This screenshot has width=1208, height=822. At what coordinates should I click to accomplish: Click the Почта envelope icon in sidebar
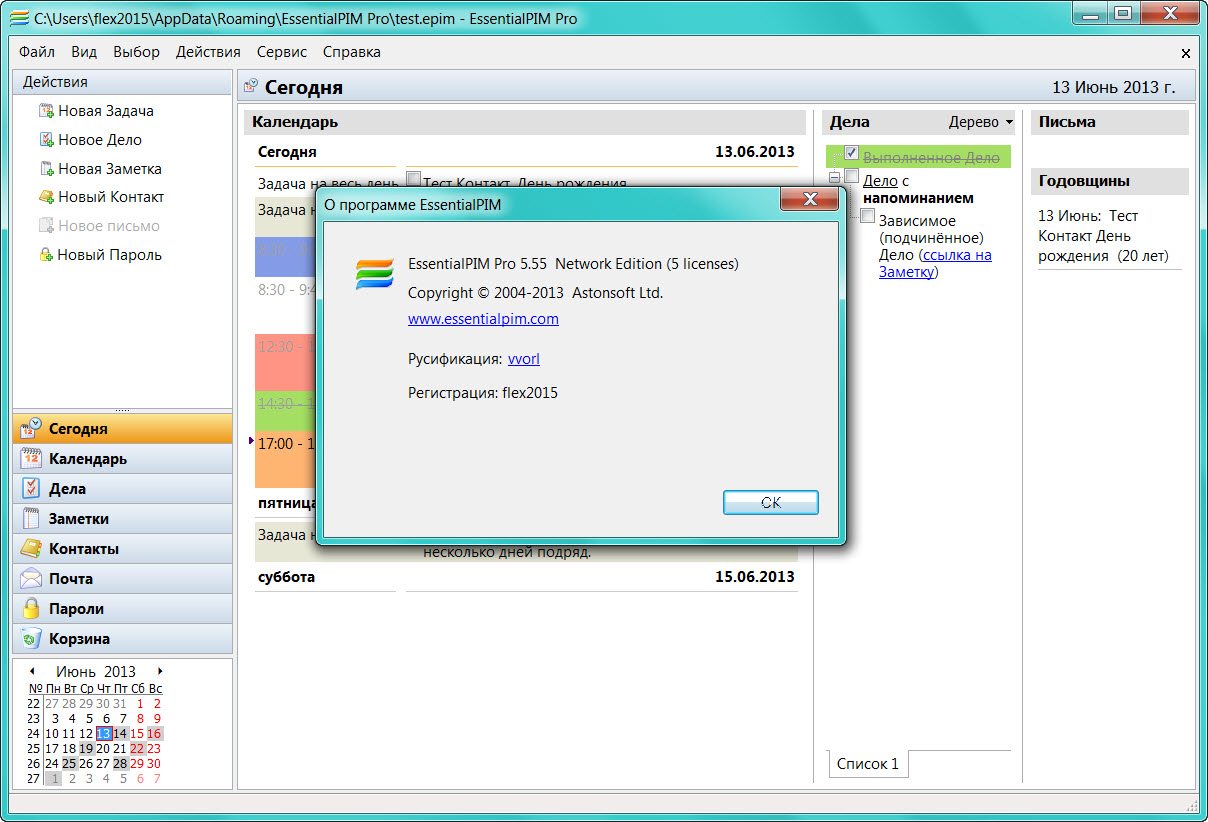click(x=31, y=579)
